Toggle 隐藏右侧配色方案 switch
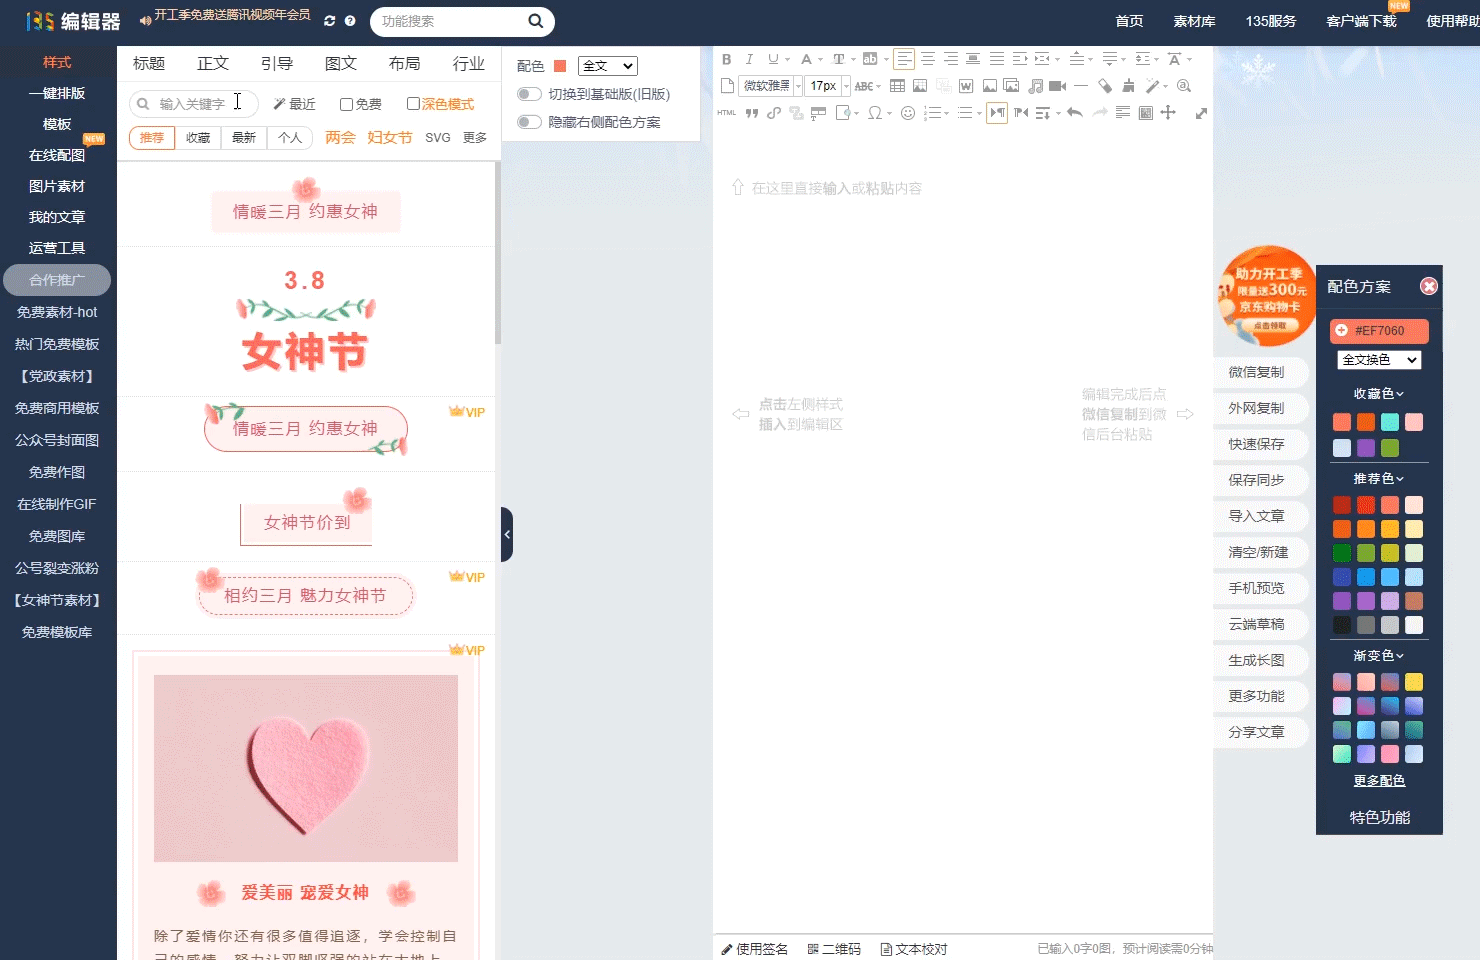Viewport: 1480px width, 960px height. pos(529,120)
